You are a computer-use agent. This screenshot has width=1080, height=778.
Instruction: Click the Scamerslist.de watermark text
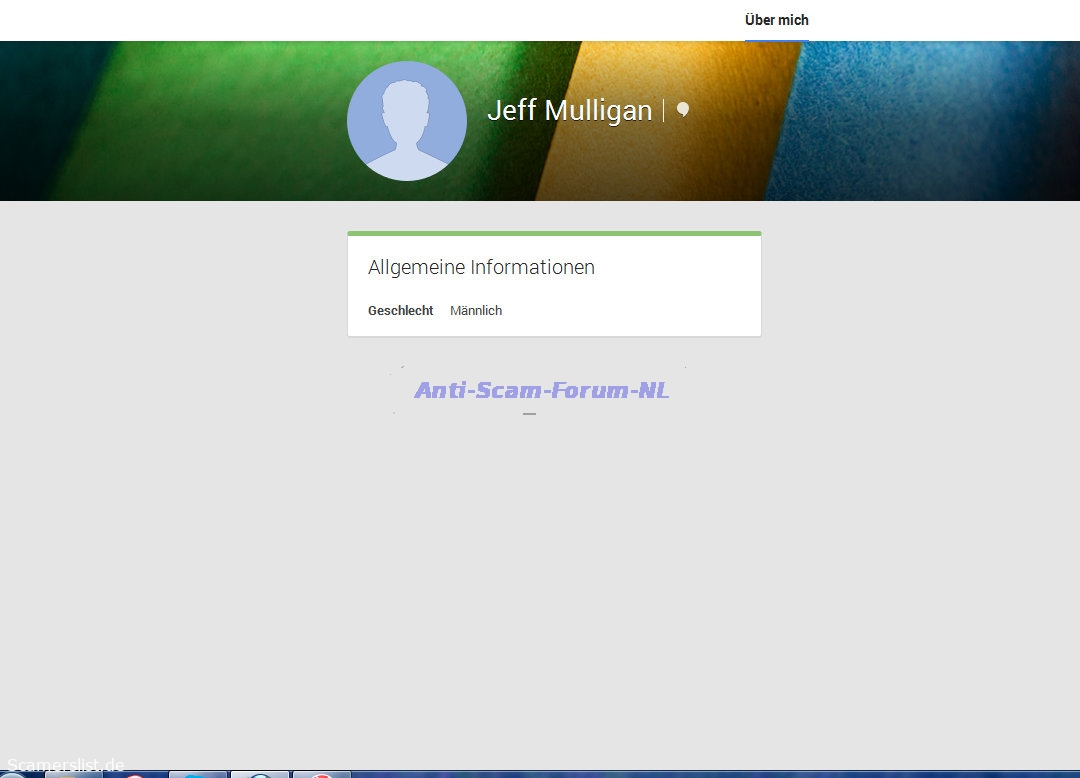(66, 766)
